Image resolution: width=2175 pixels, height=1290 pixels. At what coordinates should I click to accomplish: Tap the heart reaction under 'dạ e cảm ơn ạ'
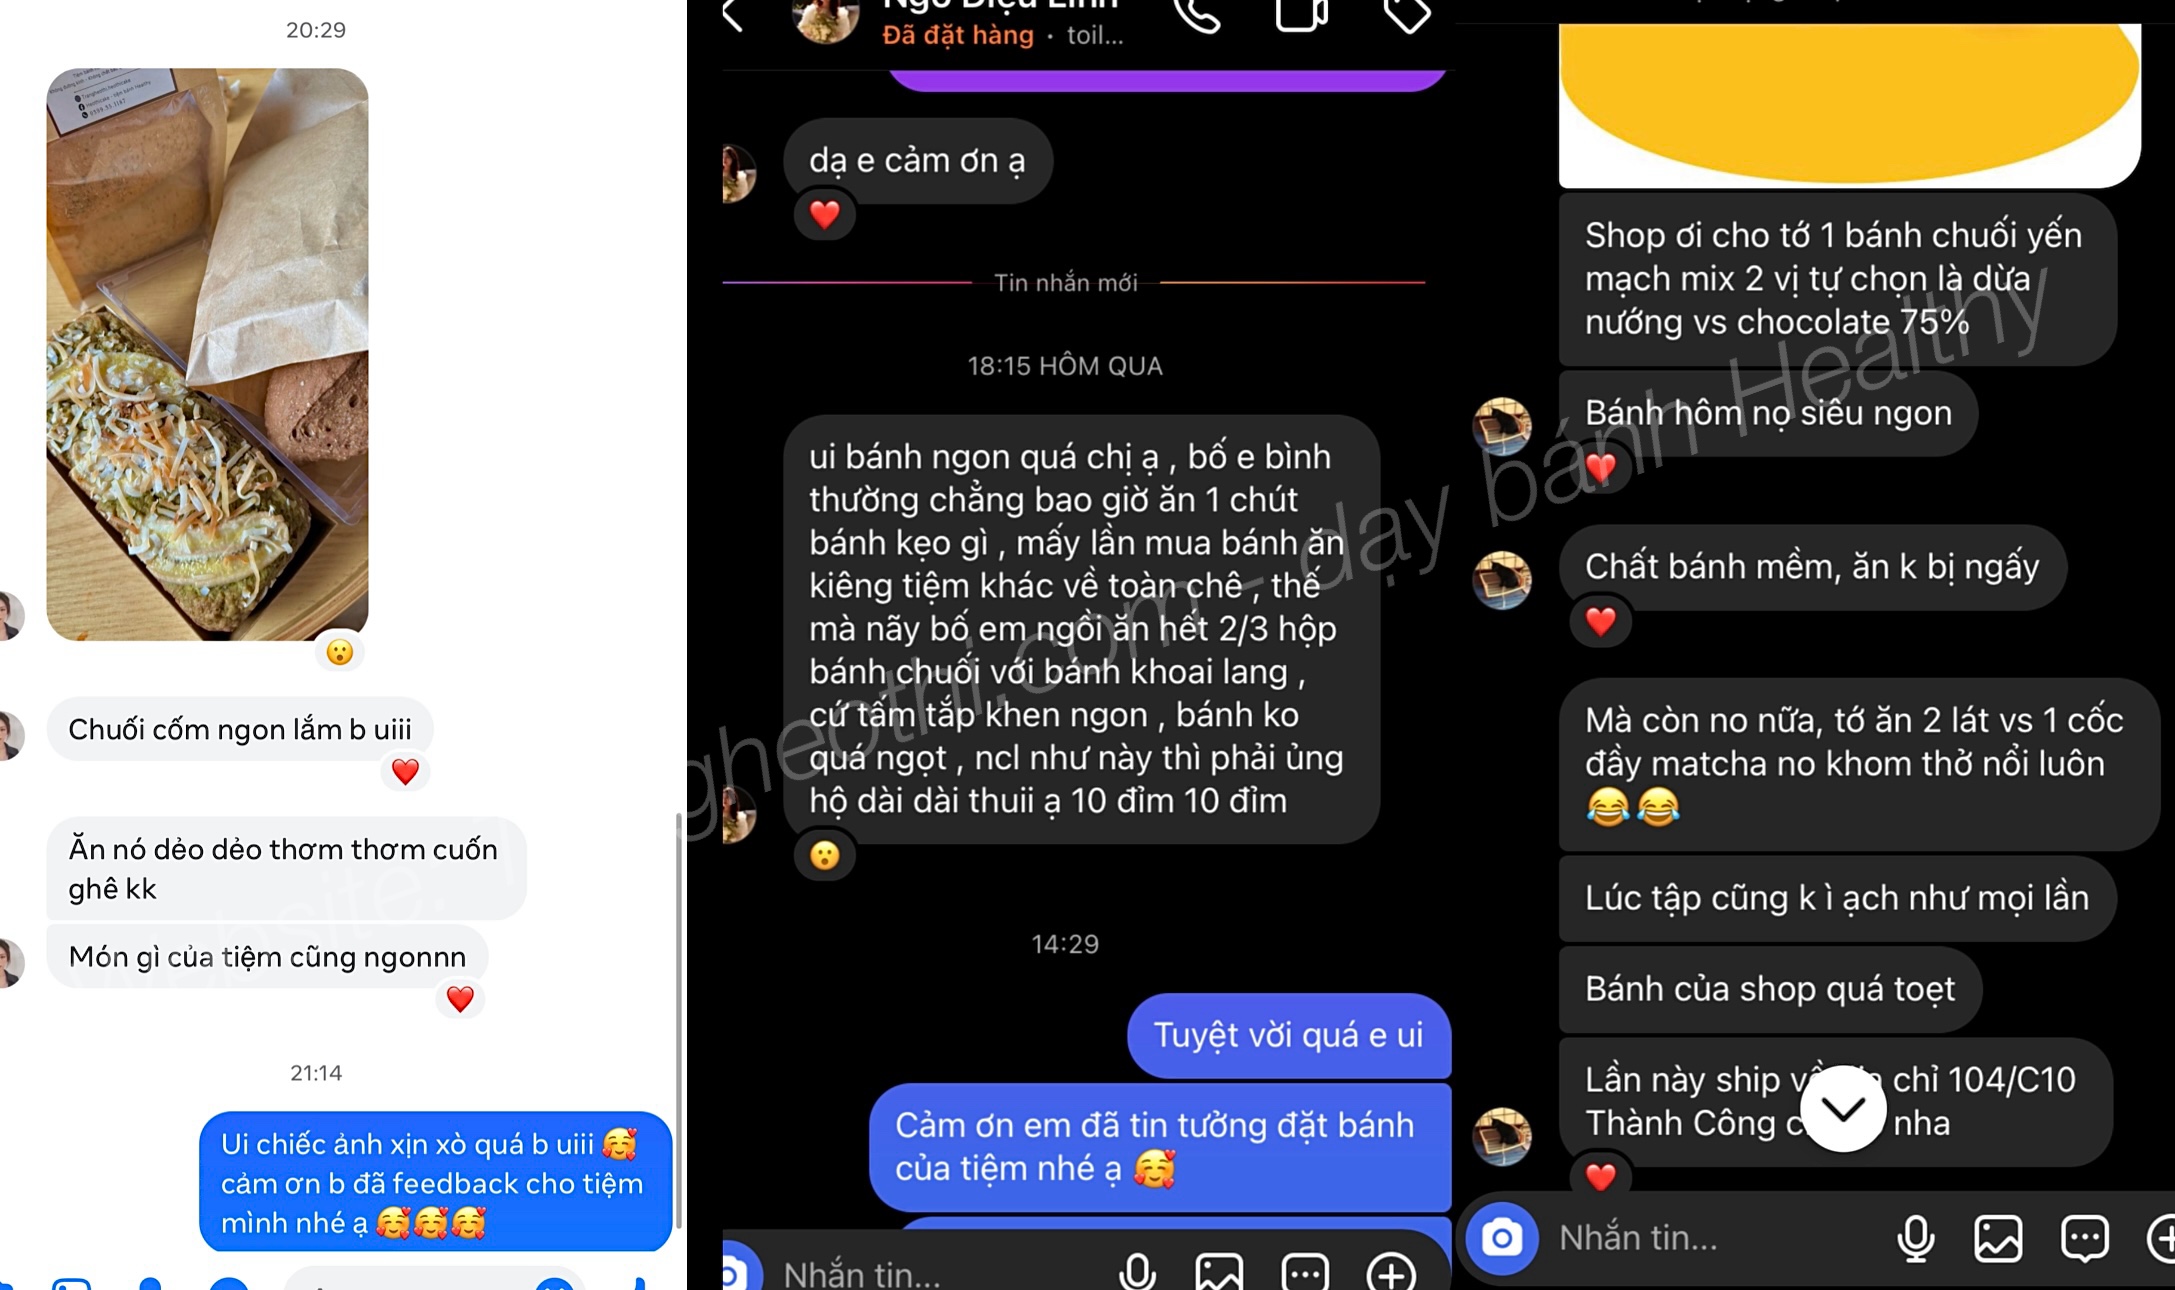824,215
